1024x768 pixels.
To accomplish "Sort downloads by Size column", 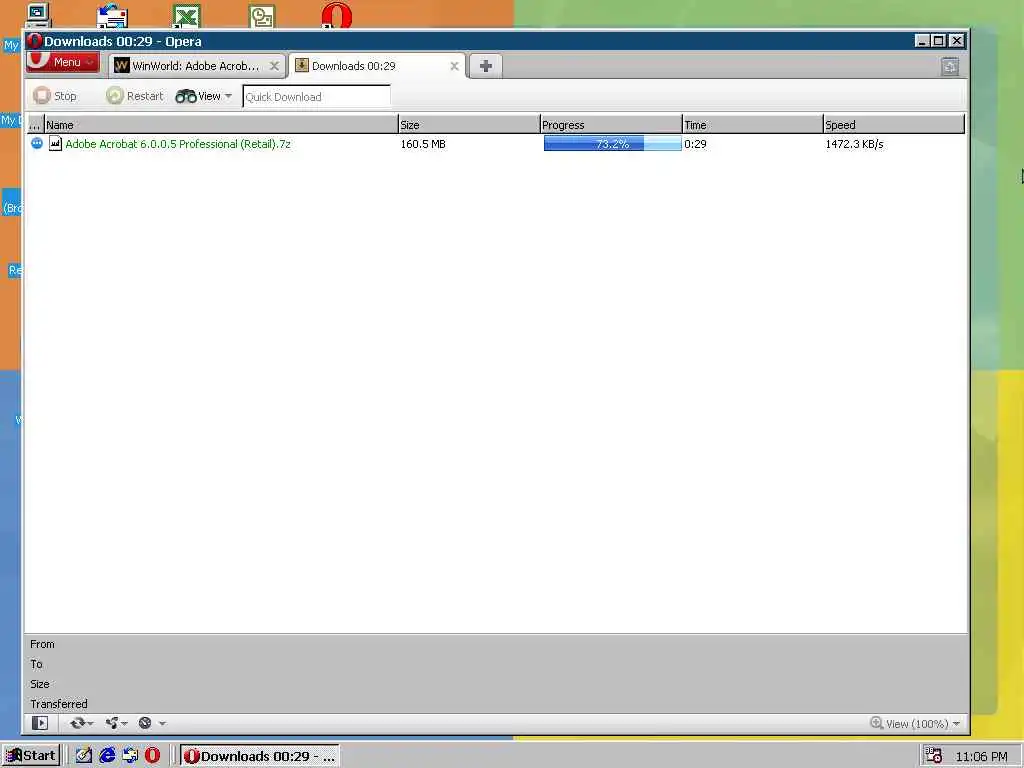I will pos(469,125).
